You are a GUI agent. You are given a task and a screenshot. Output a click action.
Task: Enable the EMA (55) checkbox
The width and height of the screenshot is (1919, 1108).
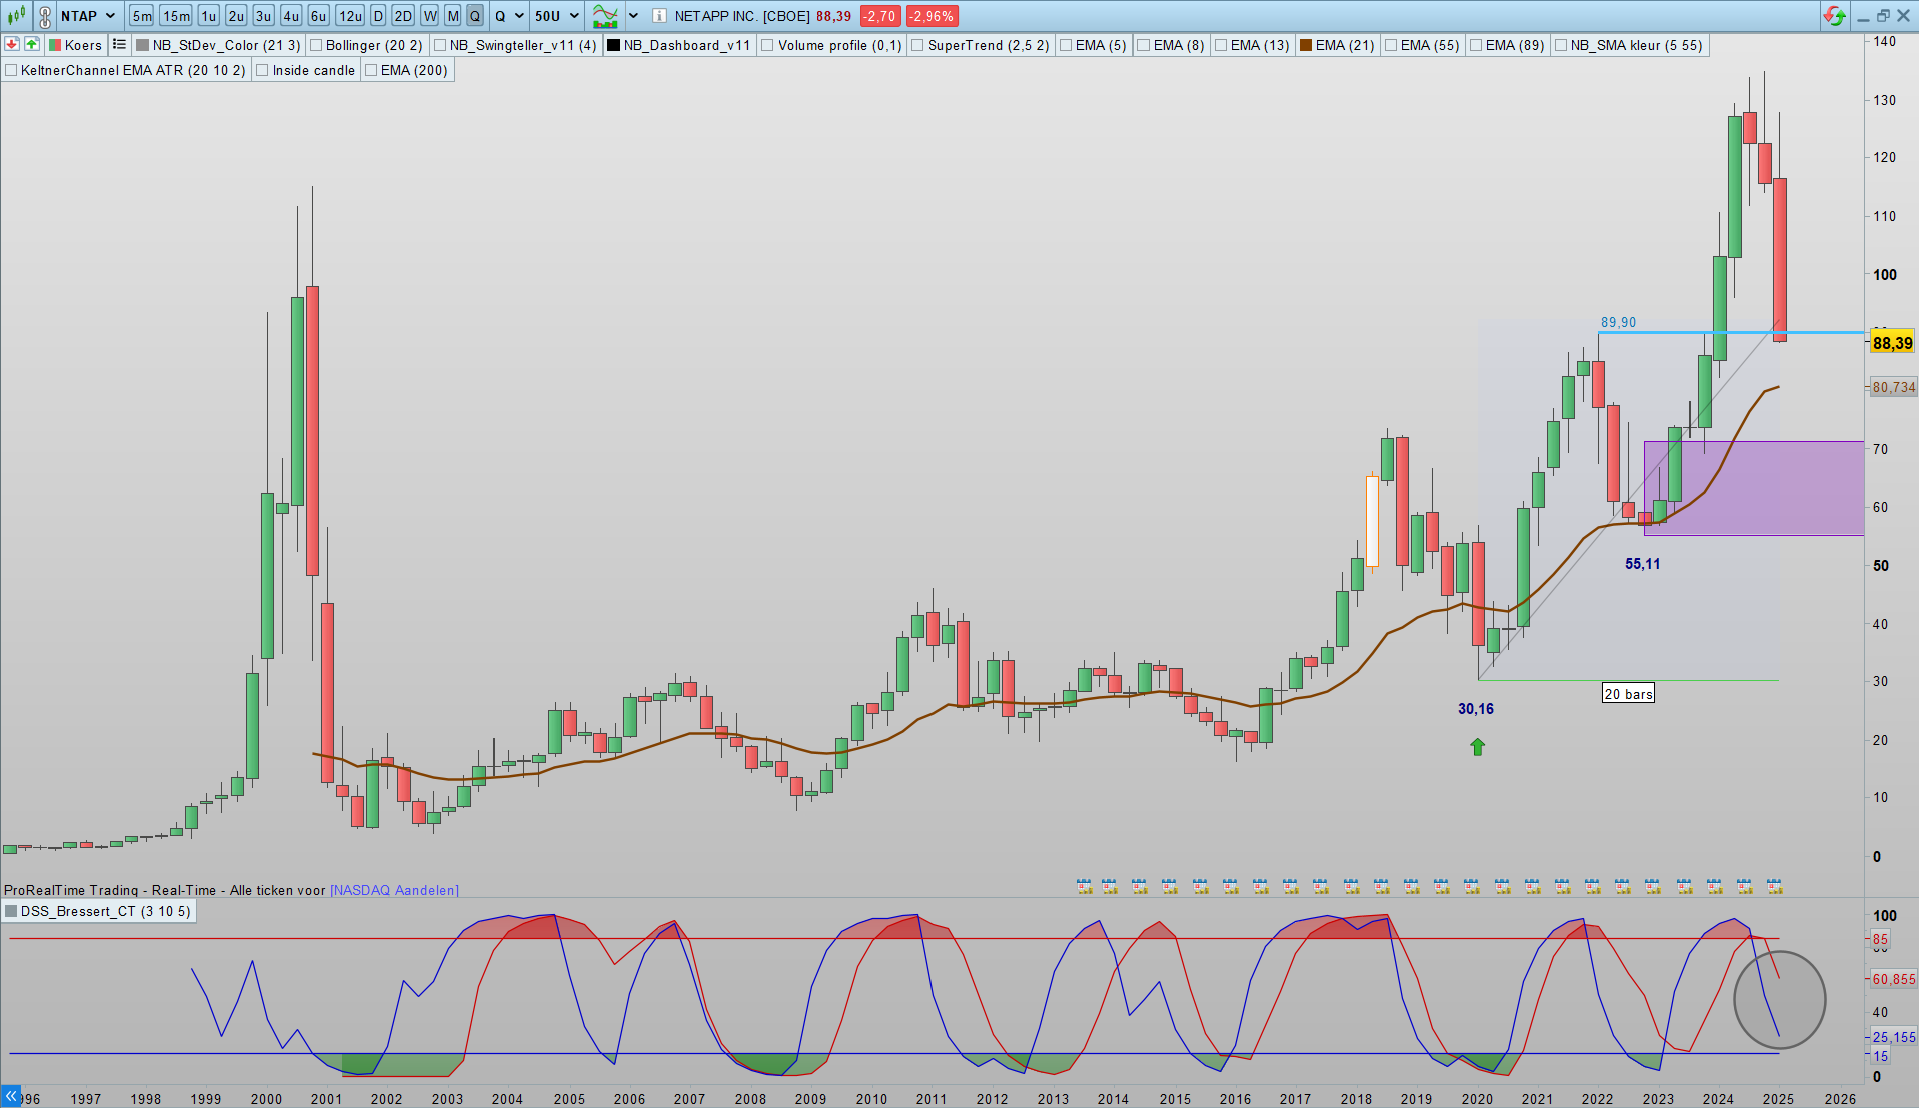tap(1391, 45)
